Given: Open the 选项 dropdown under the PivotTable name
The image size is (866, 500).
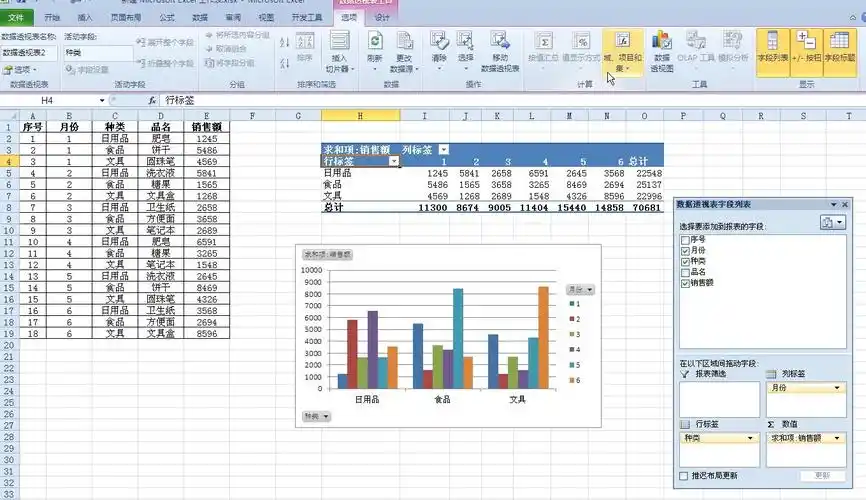Looking at the screenshot, I should coord(20,70).
